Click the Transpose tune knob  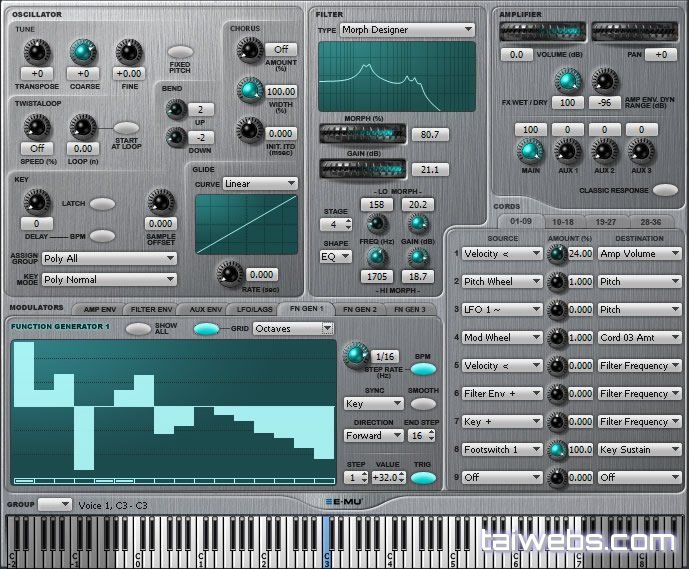click(36, 52)
